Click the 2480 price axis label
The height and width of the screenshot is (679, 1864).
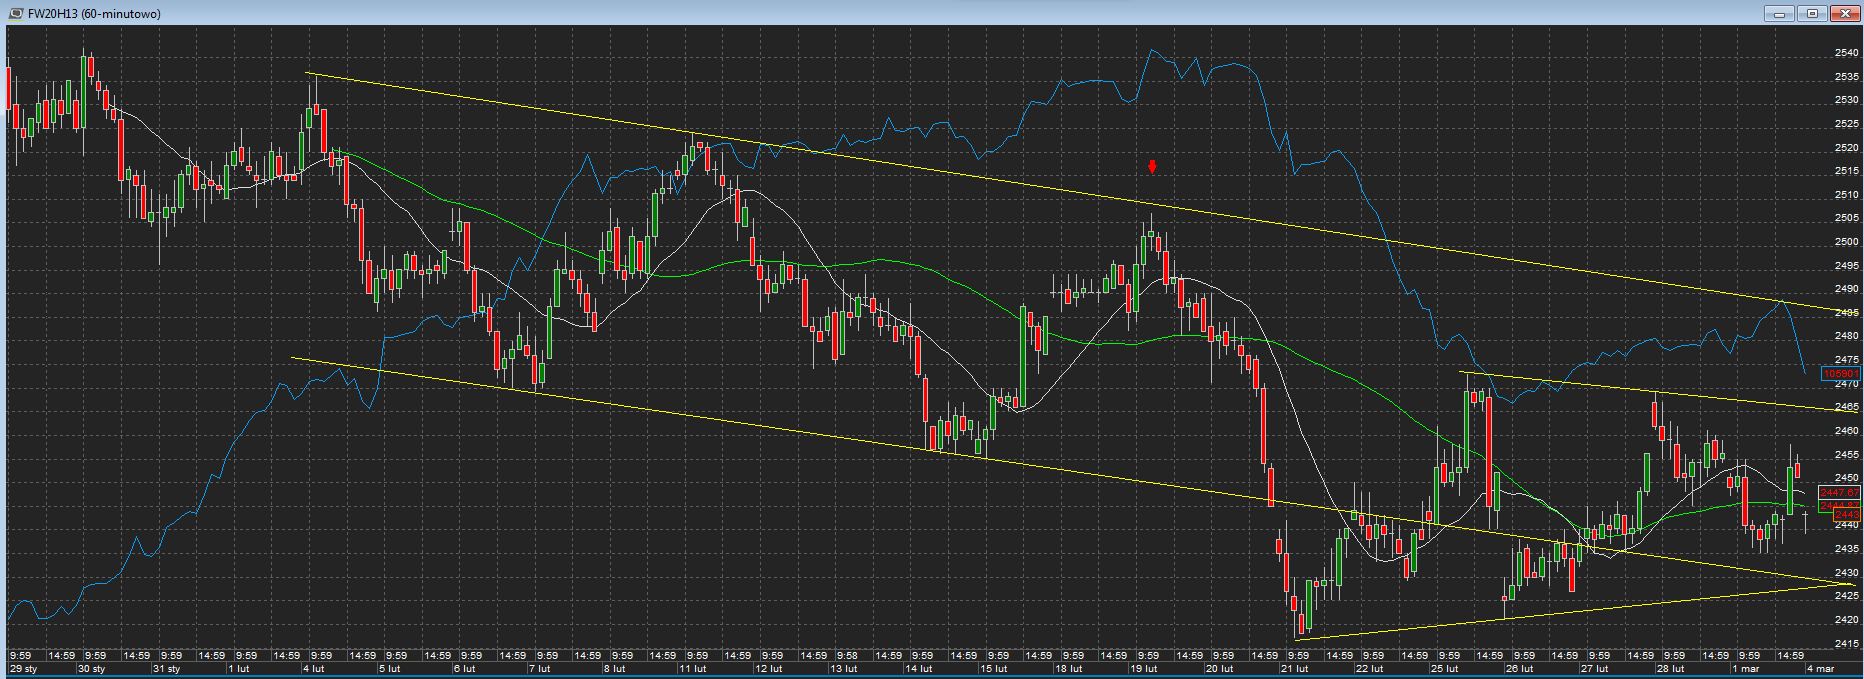(x=1846, y=336)
